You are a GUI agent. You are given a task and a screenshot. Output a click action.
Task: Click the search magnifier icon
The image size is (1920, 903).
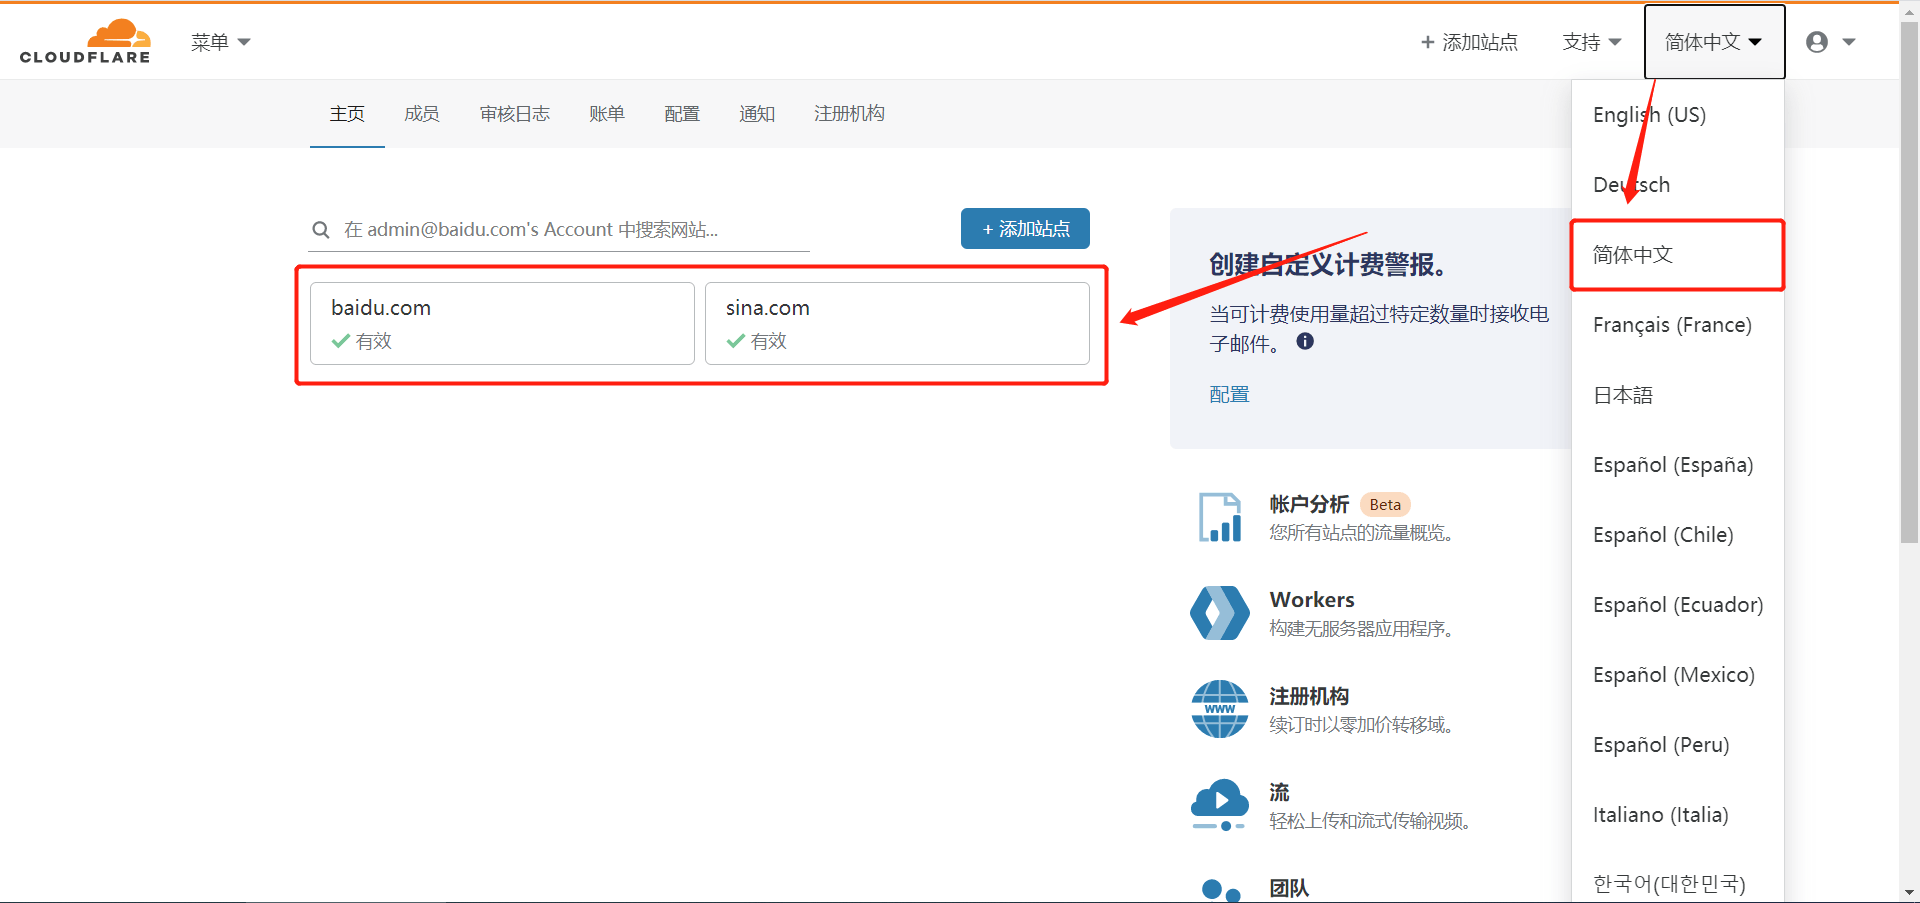click(x=321, y=230)
